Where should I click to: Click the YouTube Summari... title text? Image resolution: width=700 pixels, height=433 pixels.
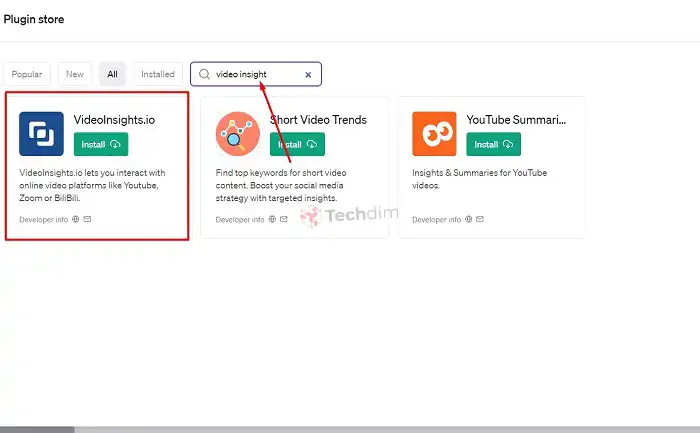click(516, 120)
